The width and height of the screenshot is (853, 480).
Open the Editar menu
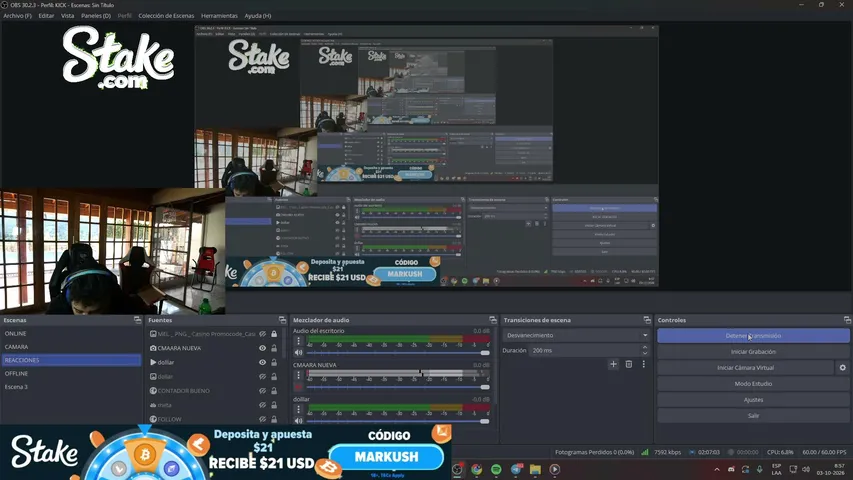[x=46, y=16]
